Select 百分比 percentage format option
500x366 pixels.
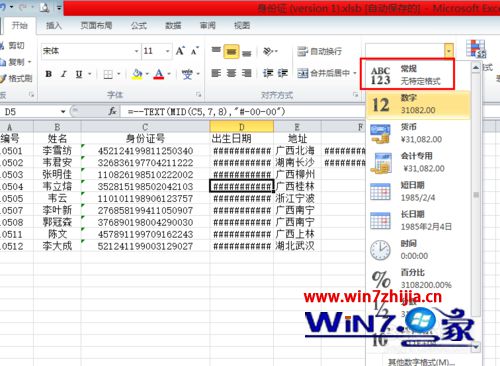click(x=418, y=279)
